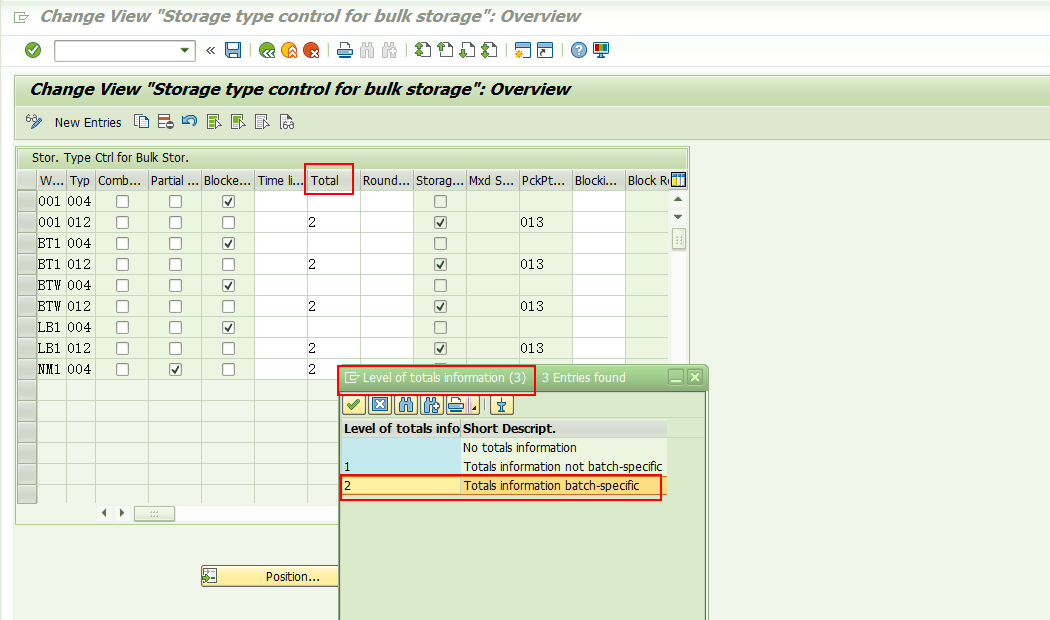This screenshot has width=1050, height=620.
Task: Cancel the popup using the red X icon
Action: [x=379, y=405]
